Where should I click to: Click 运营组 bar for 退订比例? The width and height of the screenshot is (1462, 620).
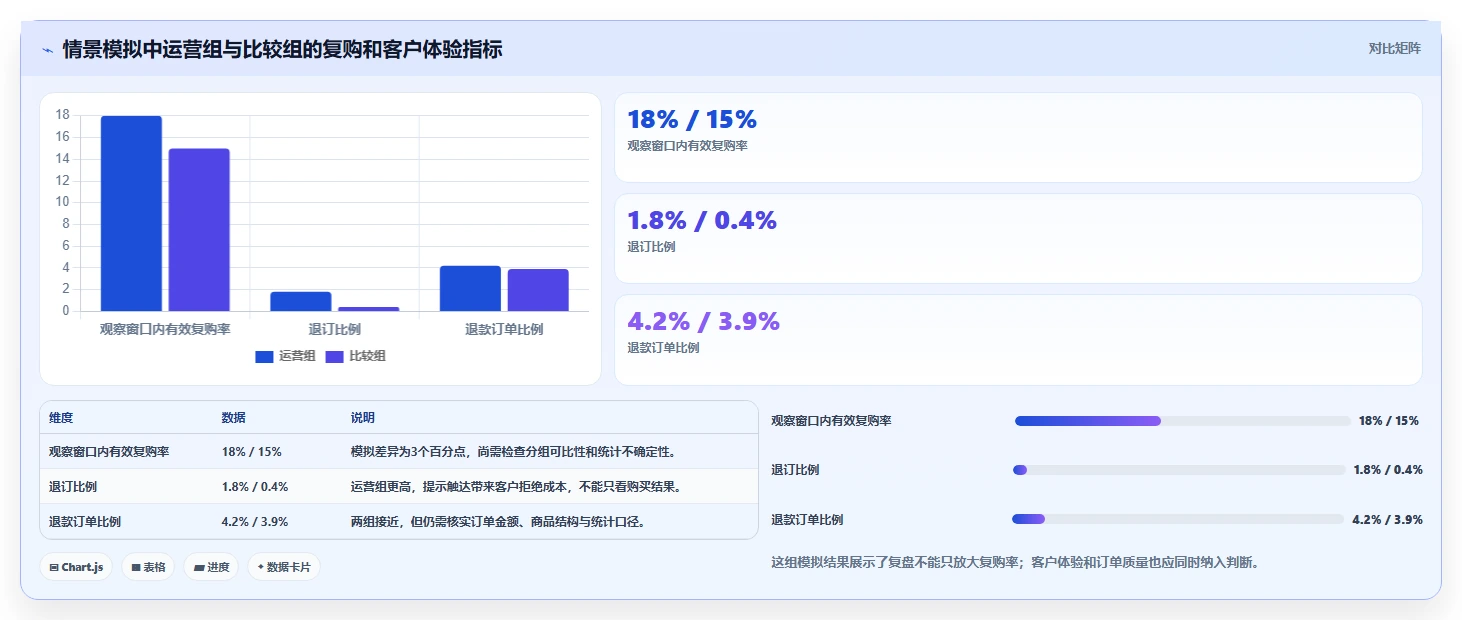301,301
